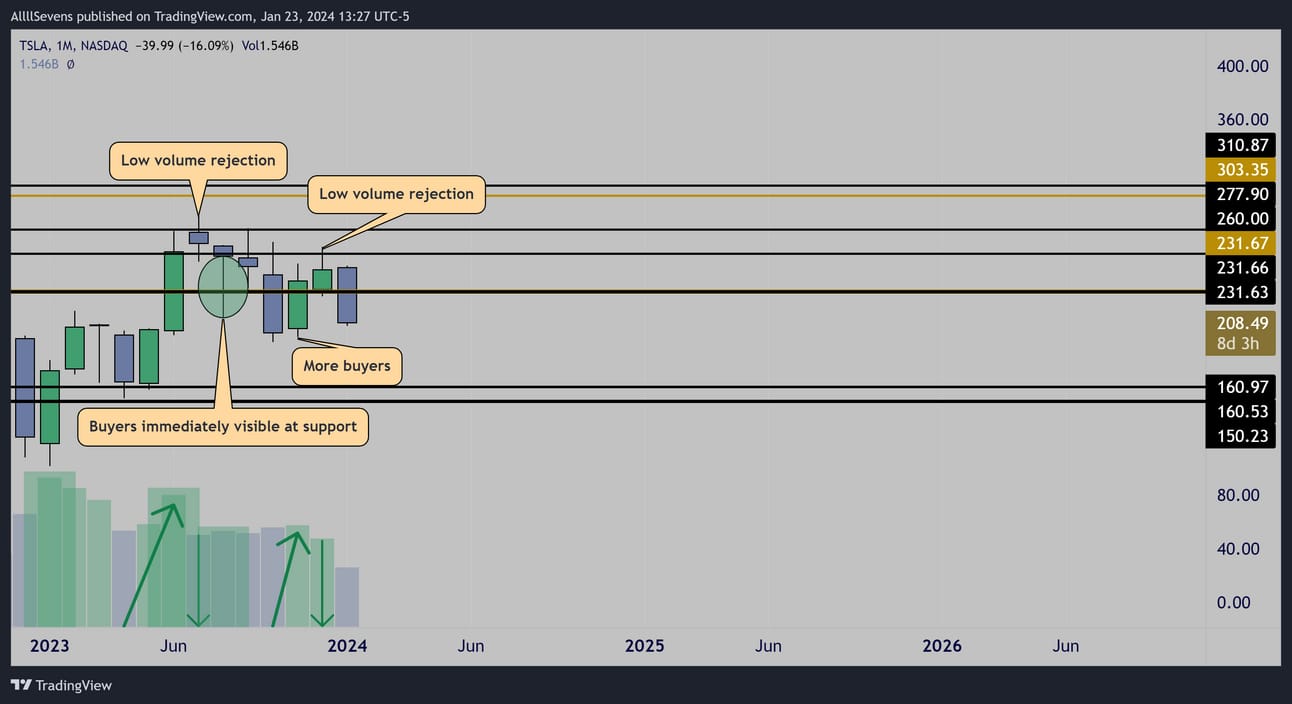The width and height of the screenshot is (1292, 704).
Task: Click the 150.23 price level label
Action: pos(1240,436)
